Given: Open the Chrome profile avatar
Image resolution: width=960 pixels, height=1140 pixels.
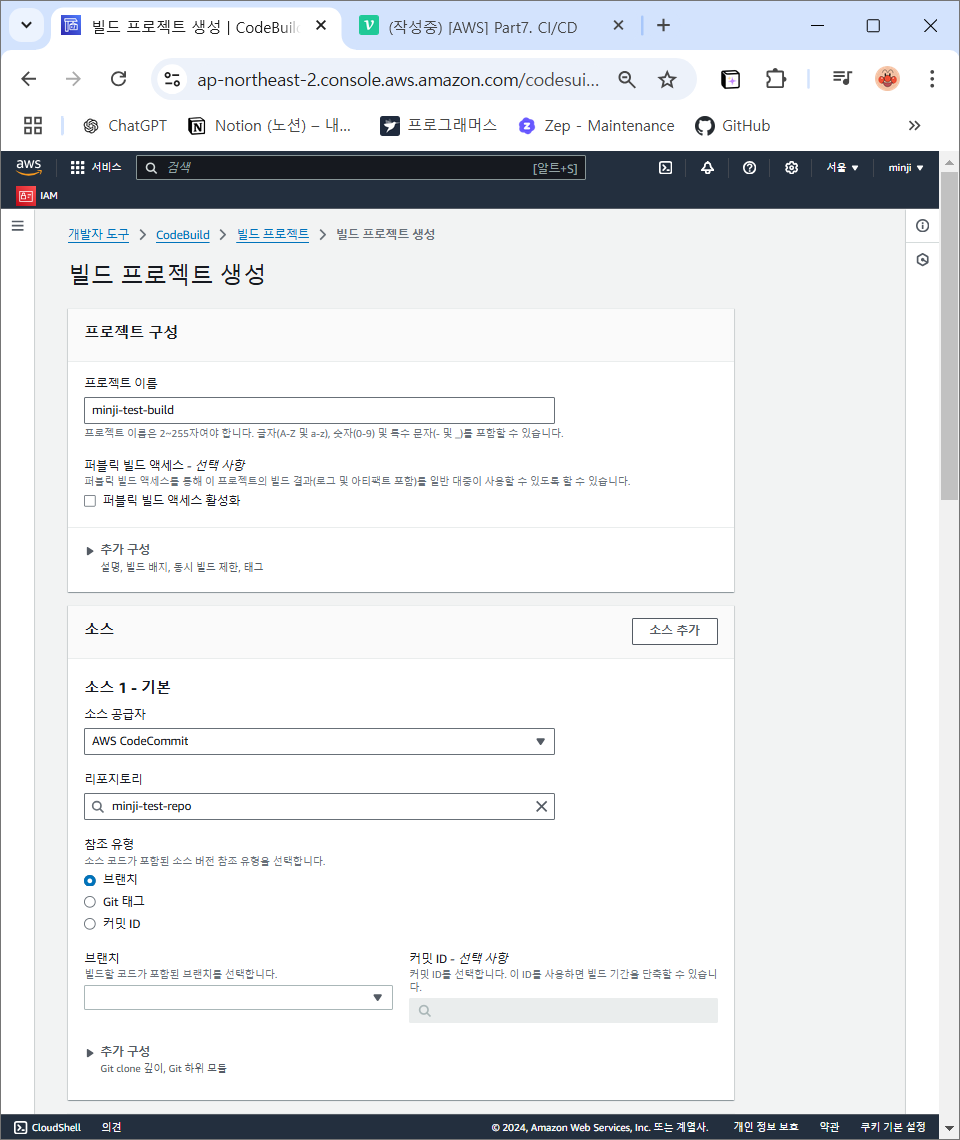Looking at the screenshot, I should click(887, 79).
